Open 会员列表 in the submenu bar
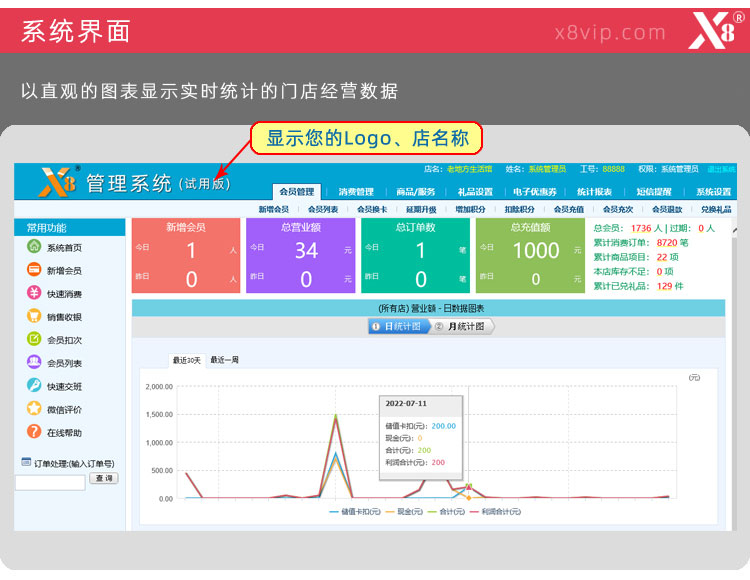The height and width of the screenshot is (580, 750). point(323,209)
